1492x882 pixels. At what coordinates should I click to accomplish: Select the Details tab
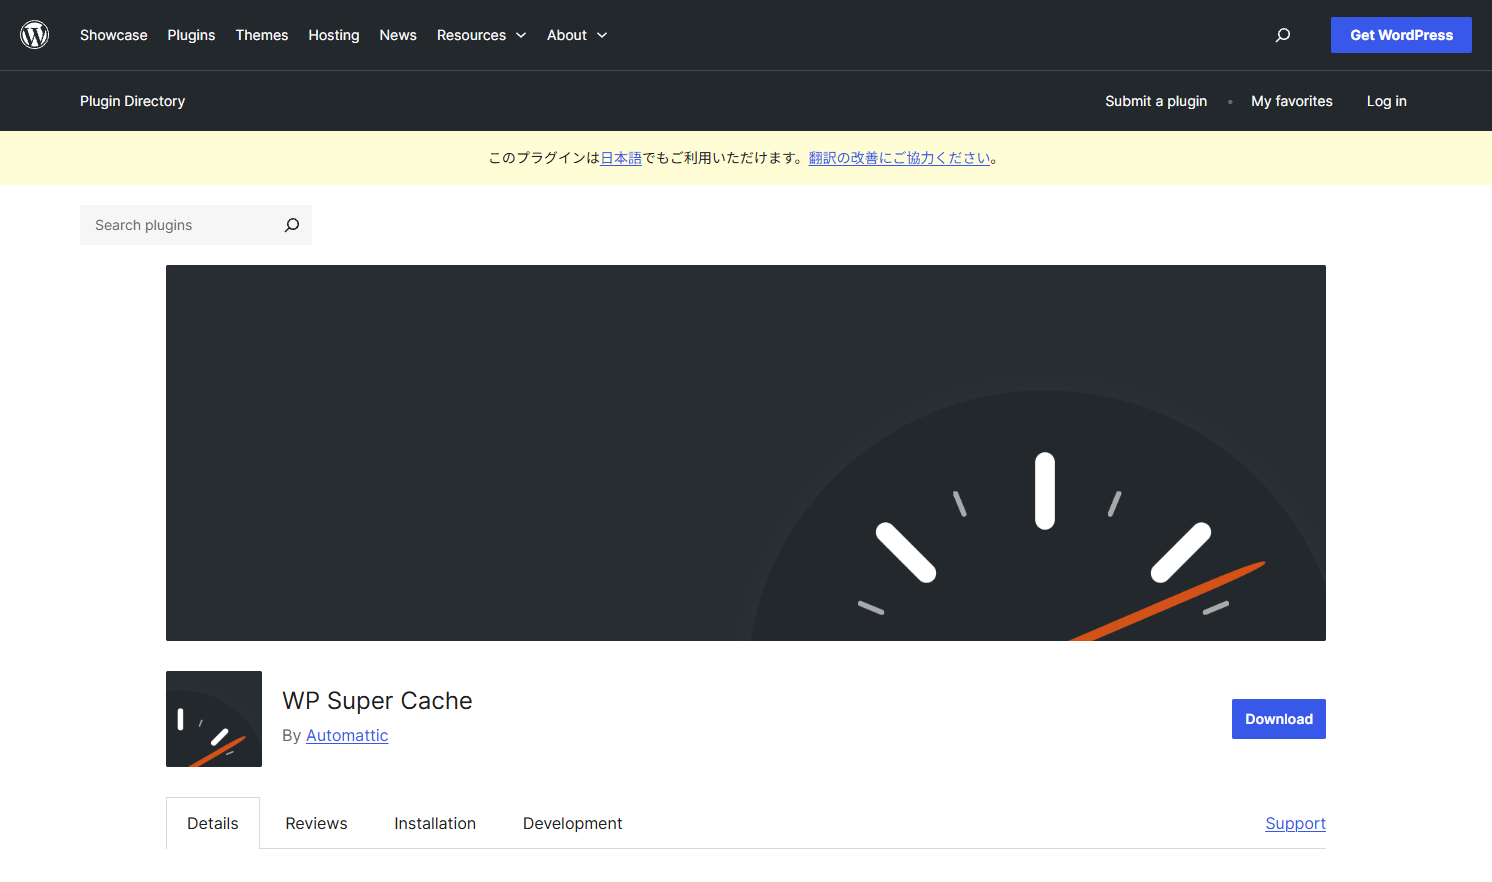(213, 823)
